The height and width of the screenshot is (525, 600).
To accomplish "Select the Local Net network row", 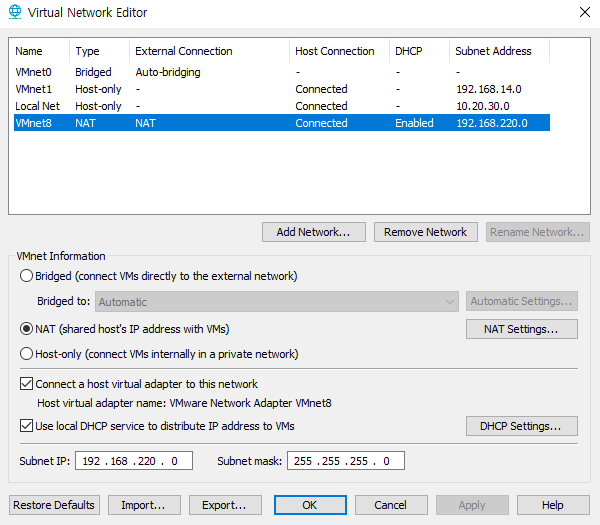I will [x=282, y=106].
